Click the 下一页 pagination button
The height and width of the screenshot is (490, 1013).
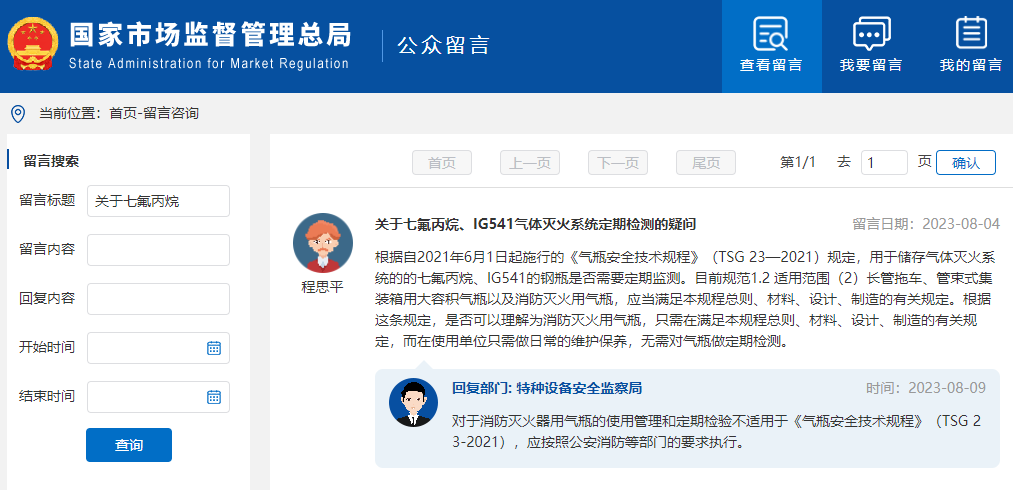618,163
